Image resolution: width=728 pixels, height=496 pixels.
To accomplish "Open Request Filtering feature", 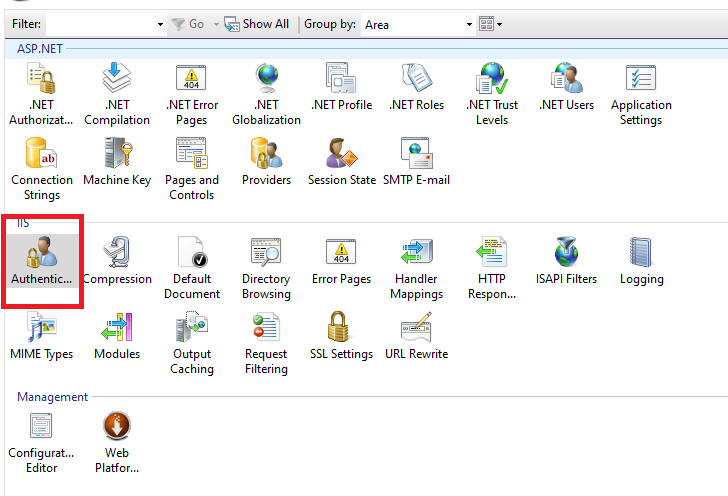I will click(266, 343).
